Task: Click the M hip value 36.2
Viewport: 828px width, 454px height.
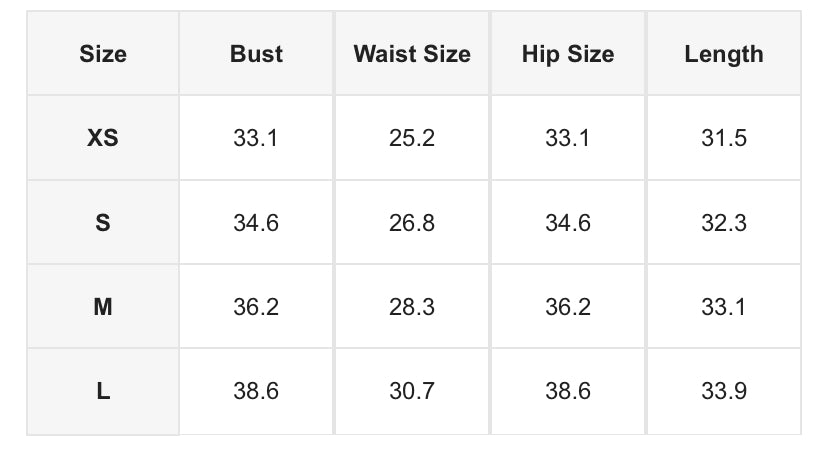Action: (x=568, y=307)
